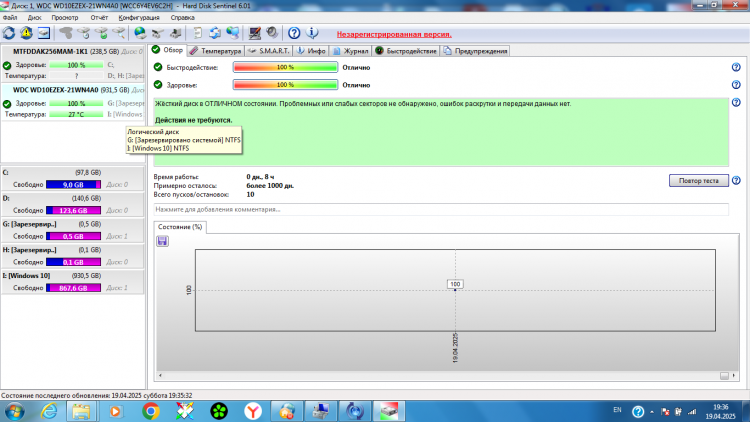Open Google Chrome from taskbar

[151, 411]
